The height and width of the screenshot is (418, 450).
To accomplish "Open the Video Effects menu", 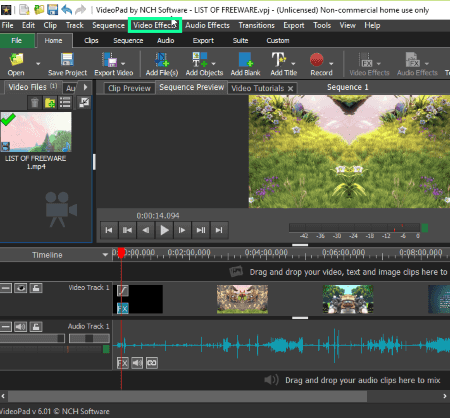I will click(155, 25).
